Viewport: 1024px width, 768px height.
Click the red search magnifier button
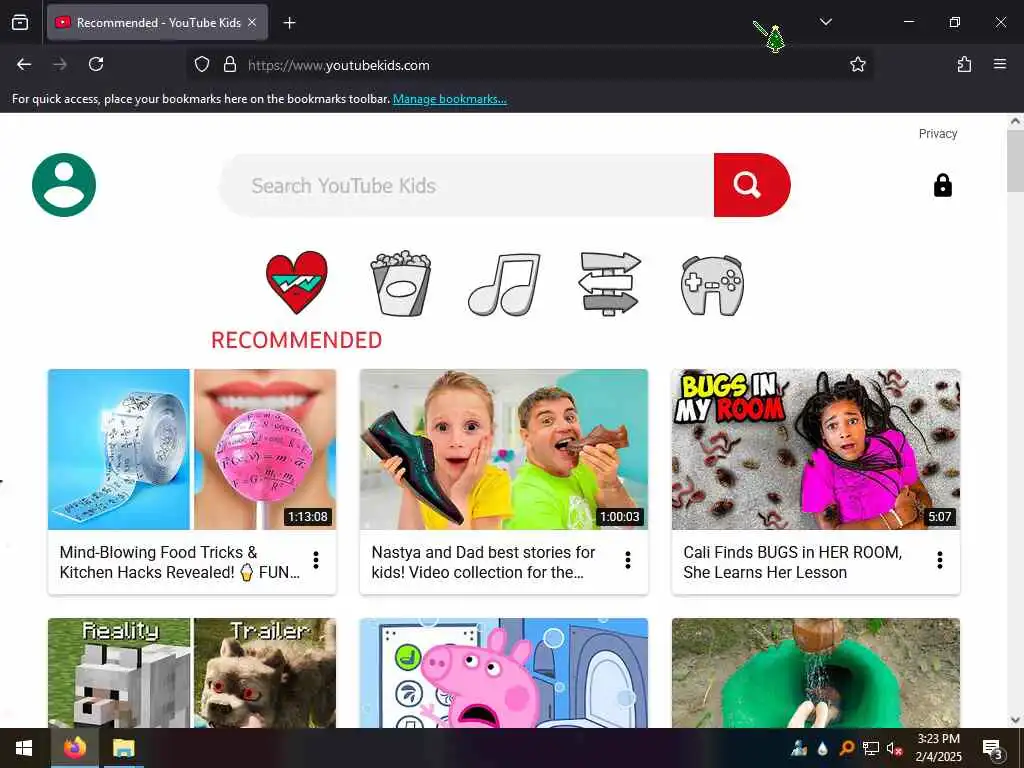click(x=752, y=185)
